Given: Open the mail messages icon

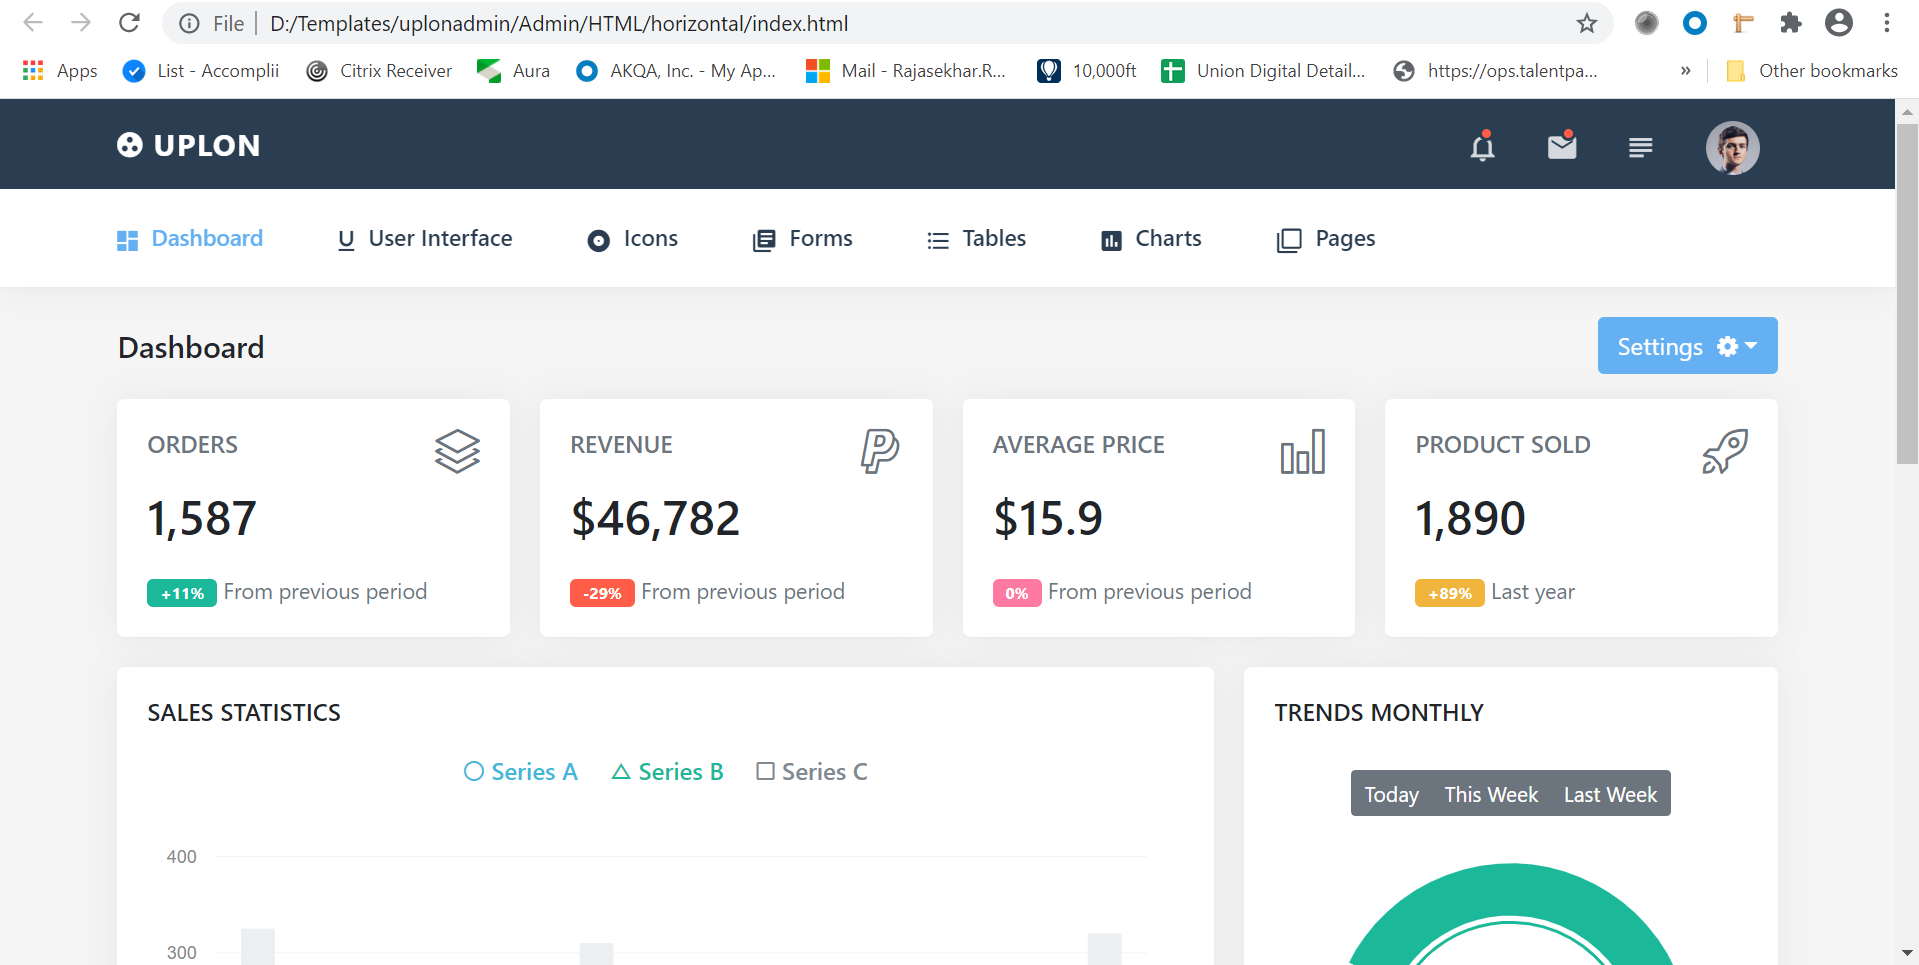Looking at the screenshot, I should [x=1562, y=147].
